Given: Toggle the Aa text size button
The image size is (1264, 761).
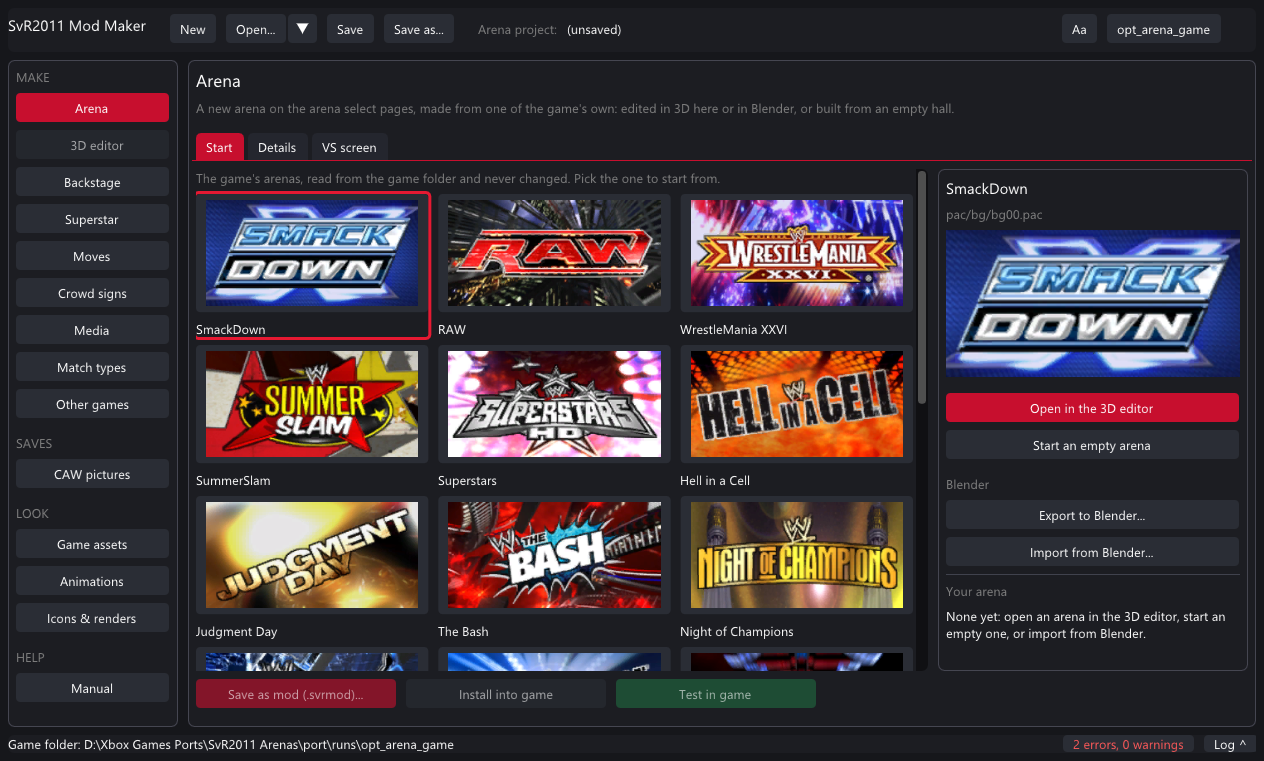Looking at the screenshot, I should [1079, 29].
